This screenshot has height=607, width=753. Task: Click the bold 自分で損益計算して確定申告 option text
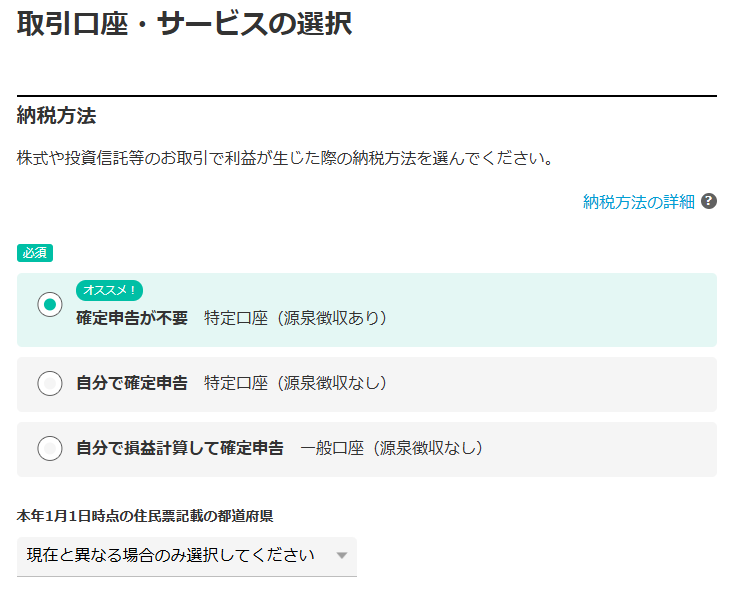(180, 449)
